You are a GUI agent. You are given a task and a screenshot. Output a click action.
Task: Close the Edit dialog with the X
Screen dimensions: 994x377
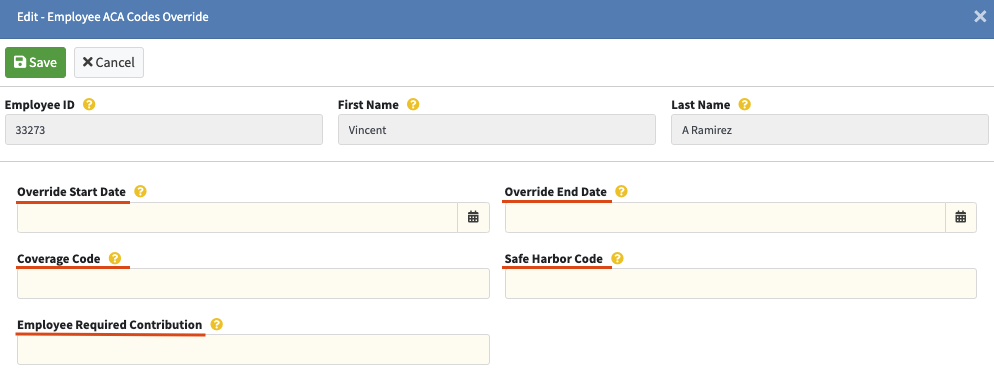[980, 16]
